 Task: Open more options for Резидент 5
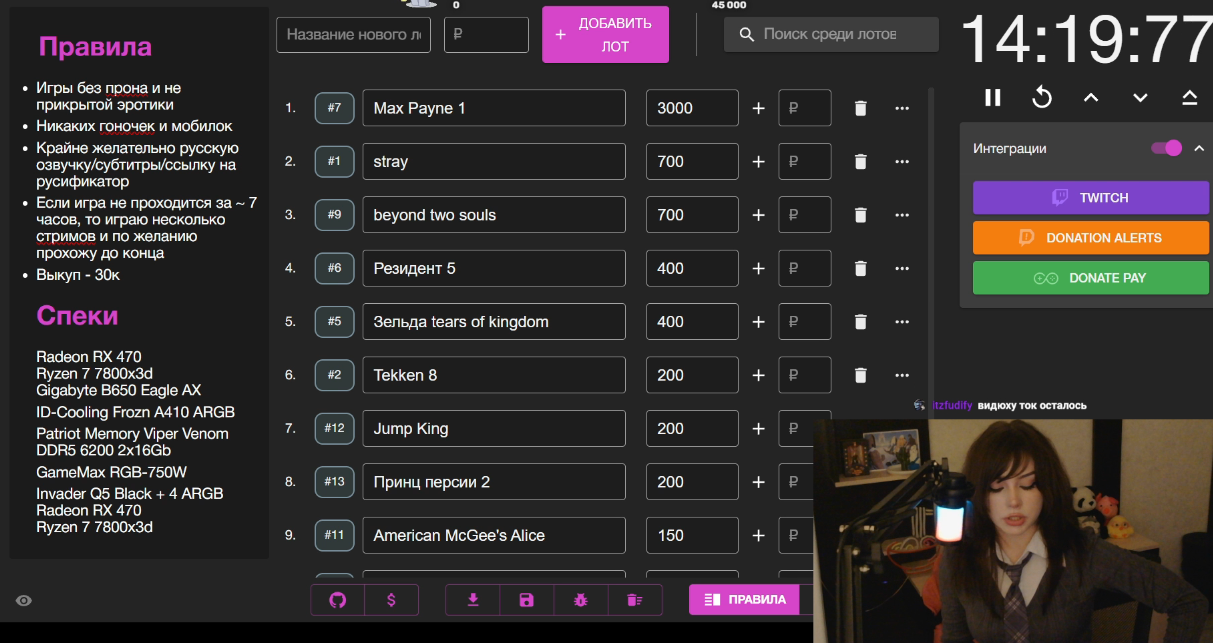tap(902, 268)
